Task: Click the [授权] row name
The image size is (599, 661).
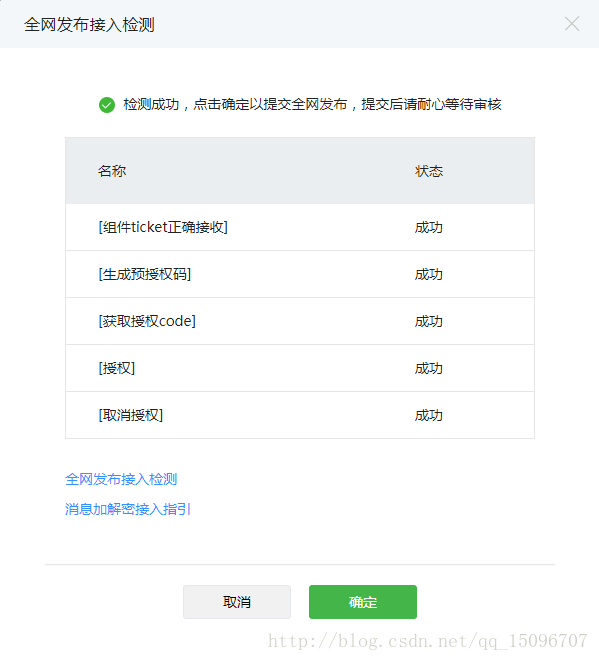Action: pos(117,368)
